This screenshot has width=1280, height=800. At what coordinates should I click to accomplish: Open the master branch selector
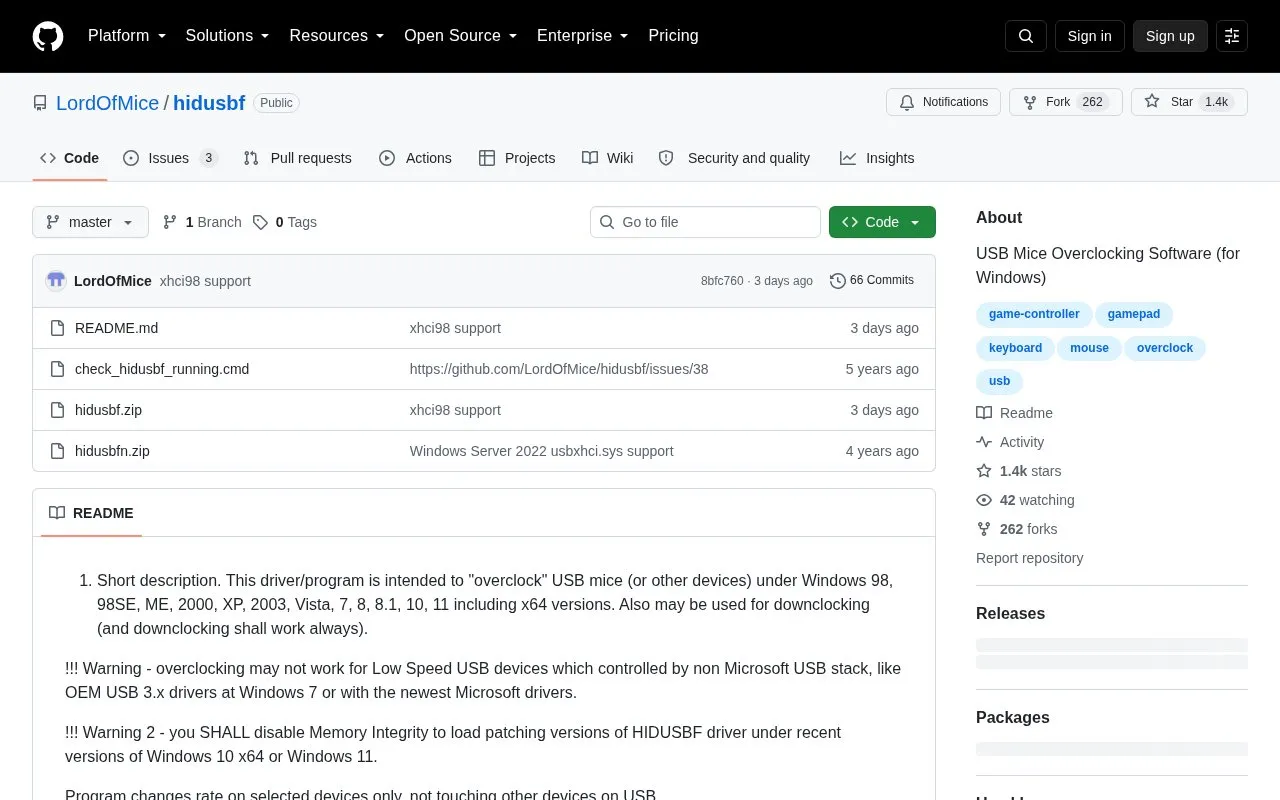[x=90, y=222]
